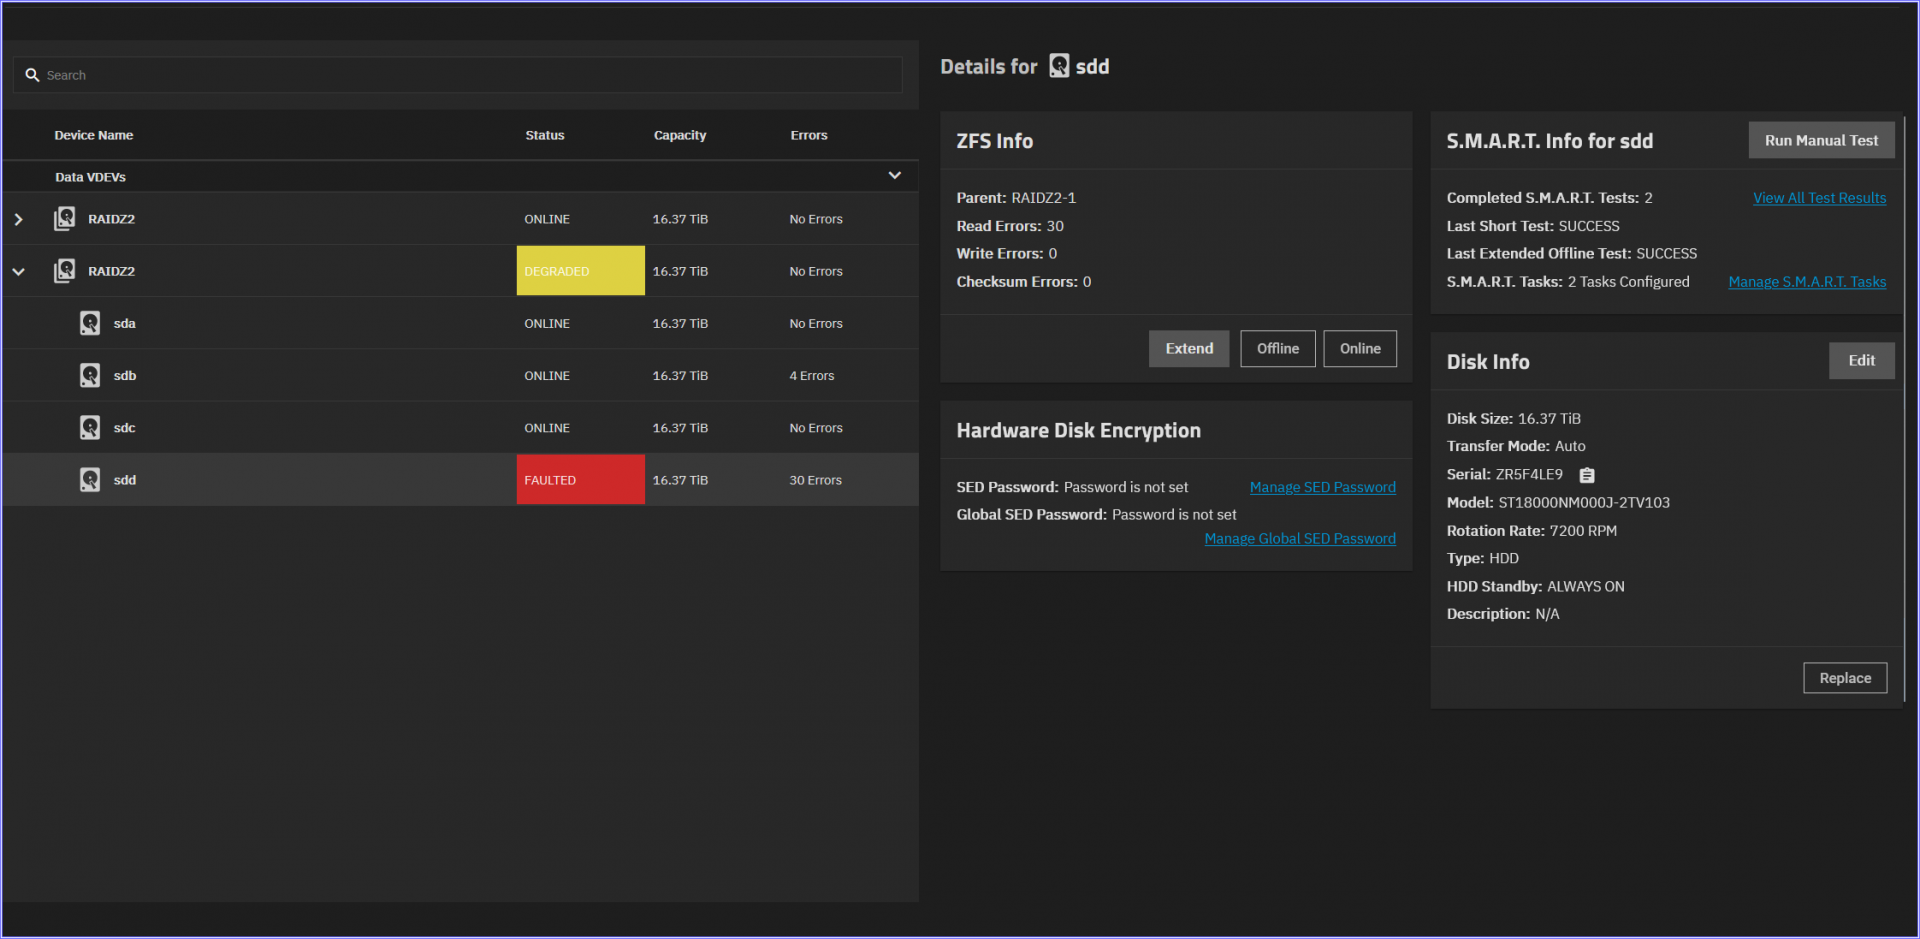1920x939 pixels.
Task: Click the Replace disk button
Action: click(1845, 678)
